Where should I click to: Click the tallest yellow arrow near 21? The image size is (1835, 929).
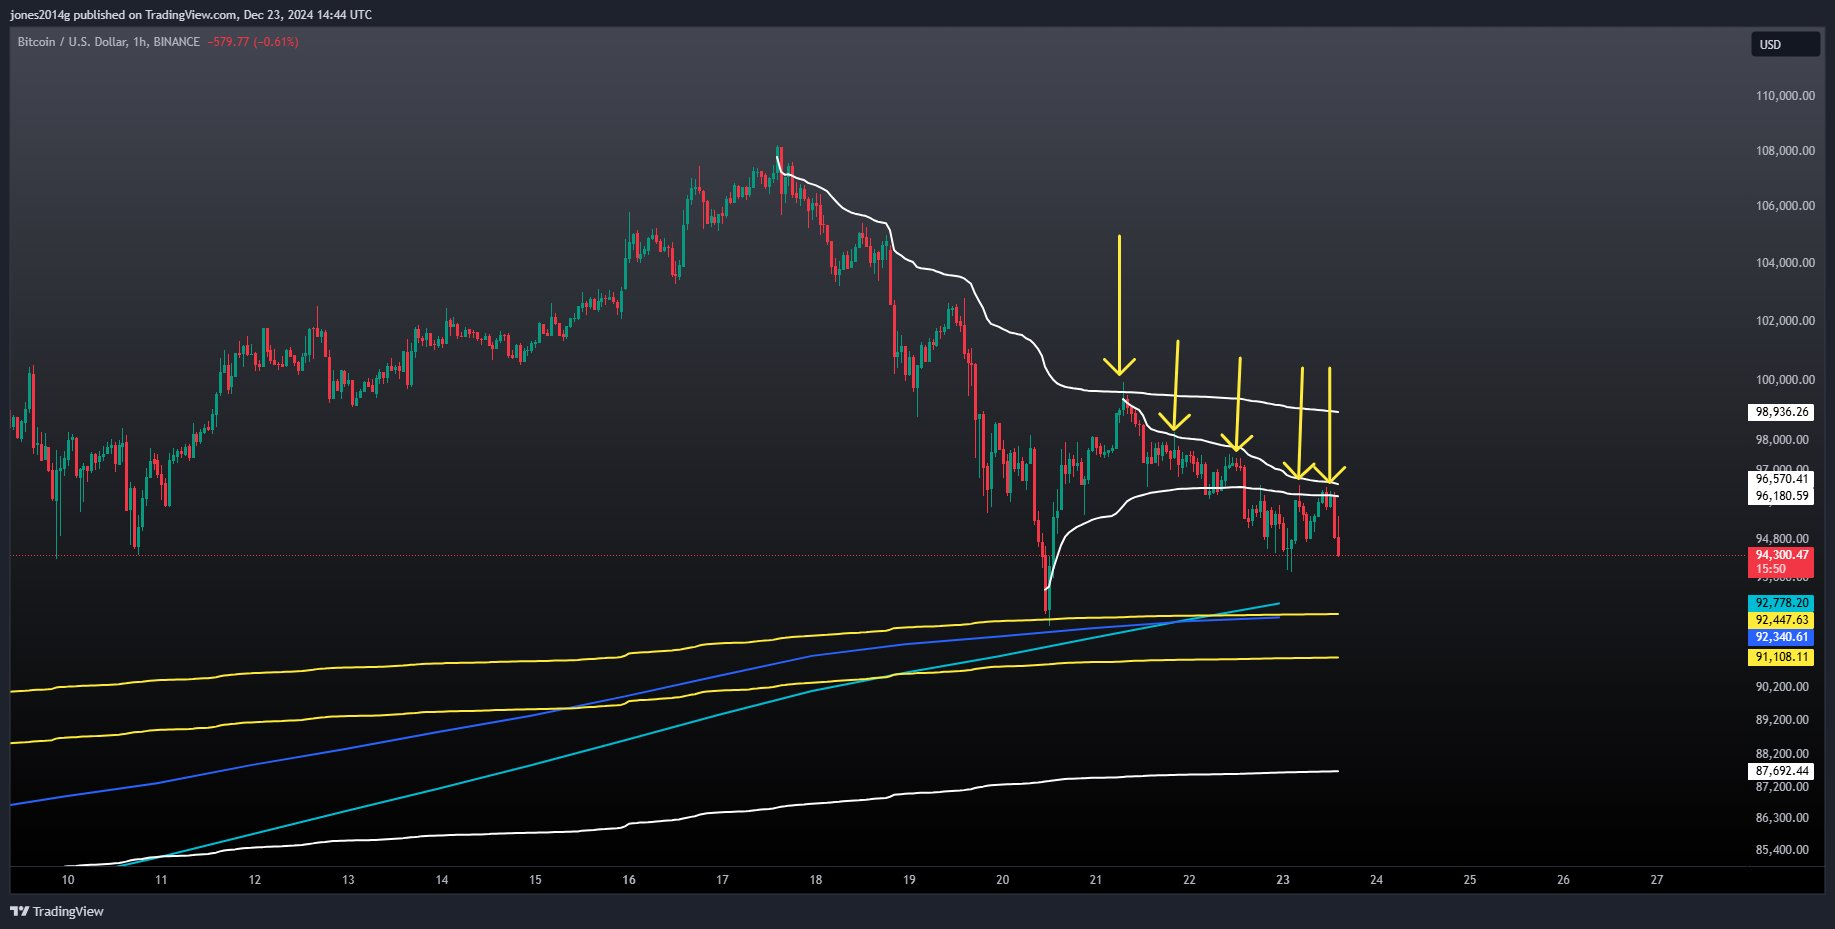click(x=1119, y=305)
